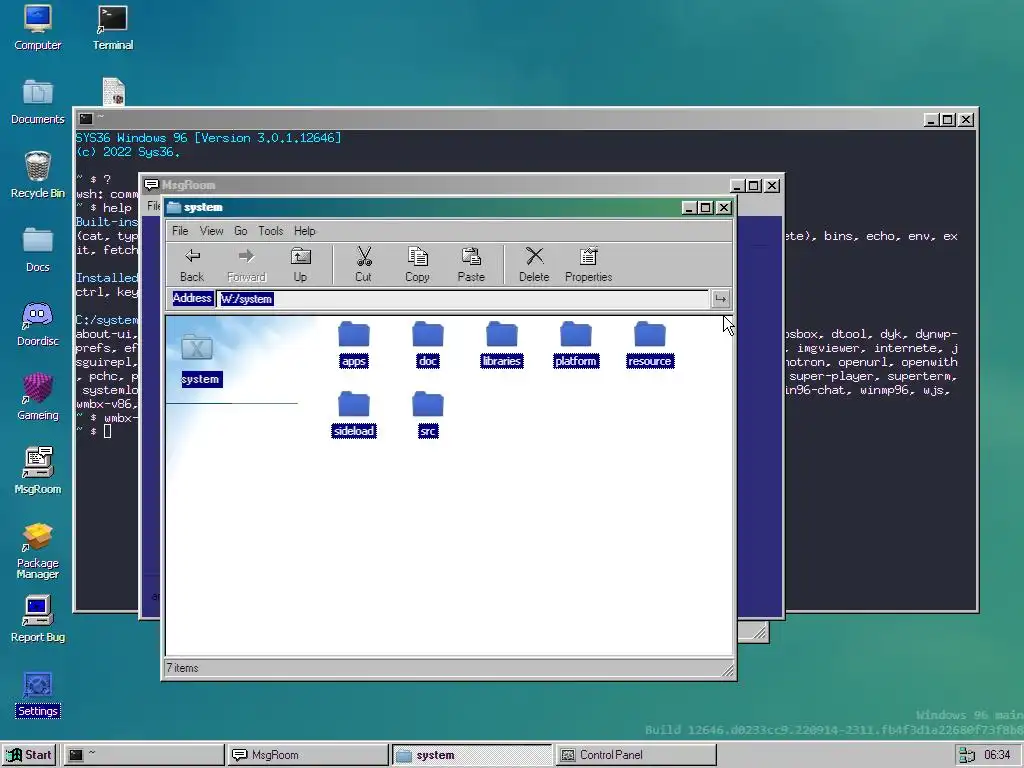1024x768 pixels.
Task: Click the desktop document file icon
Action: (114, 91)
